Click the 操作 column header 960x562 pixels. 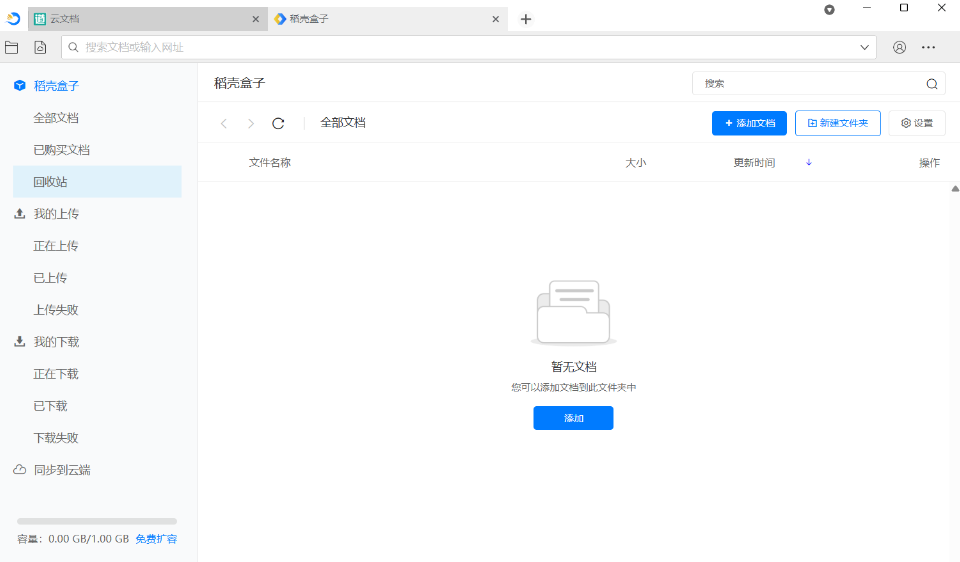(929, 162)
